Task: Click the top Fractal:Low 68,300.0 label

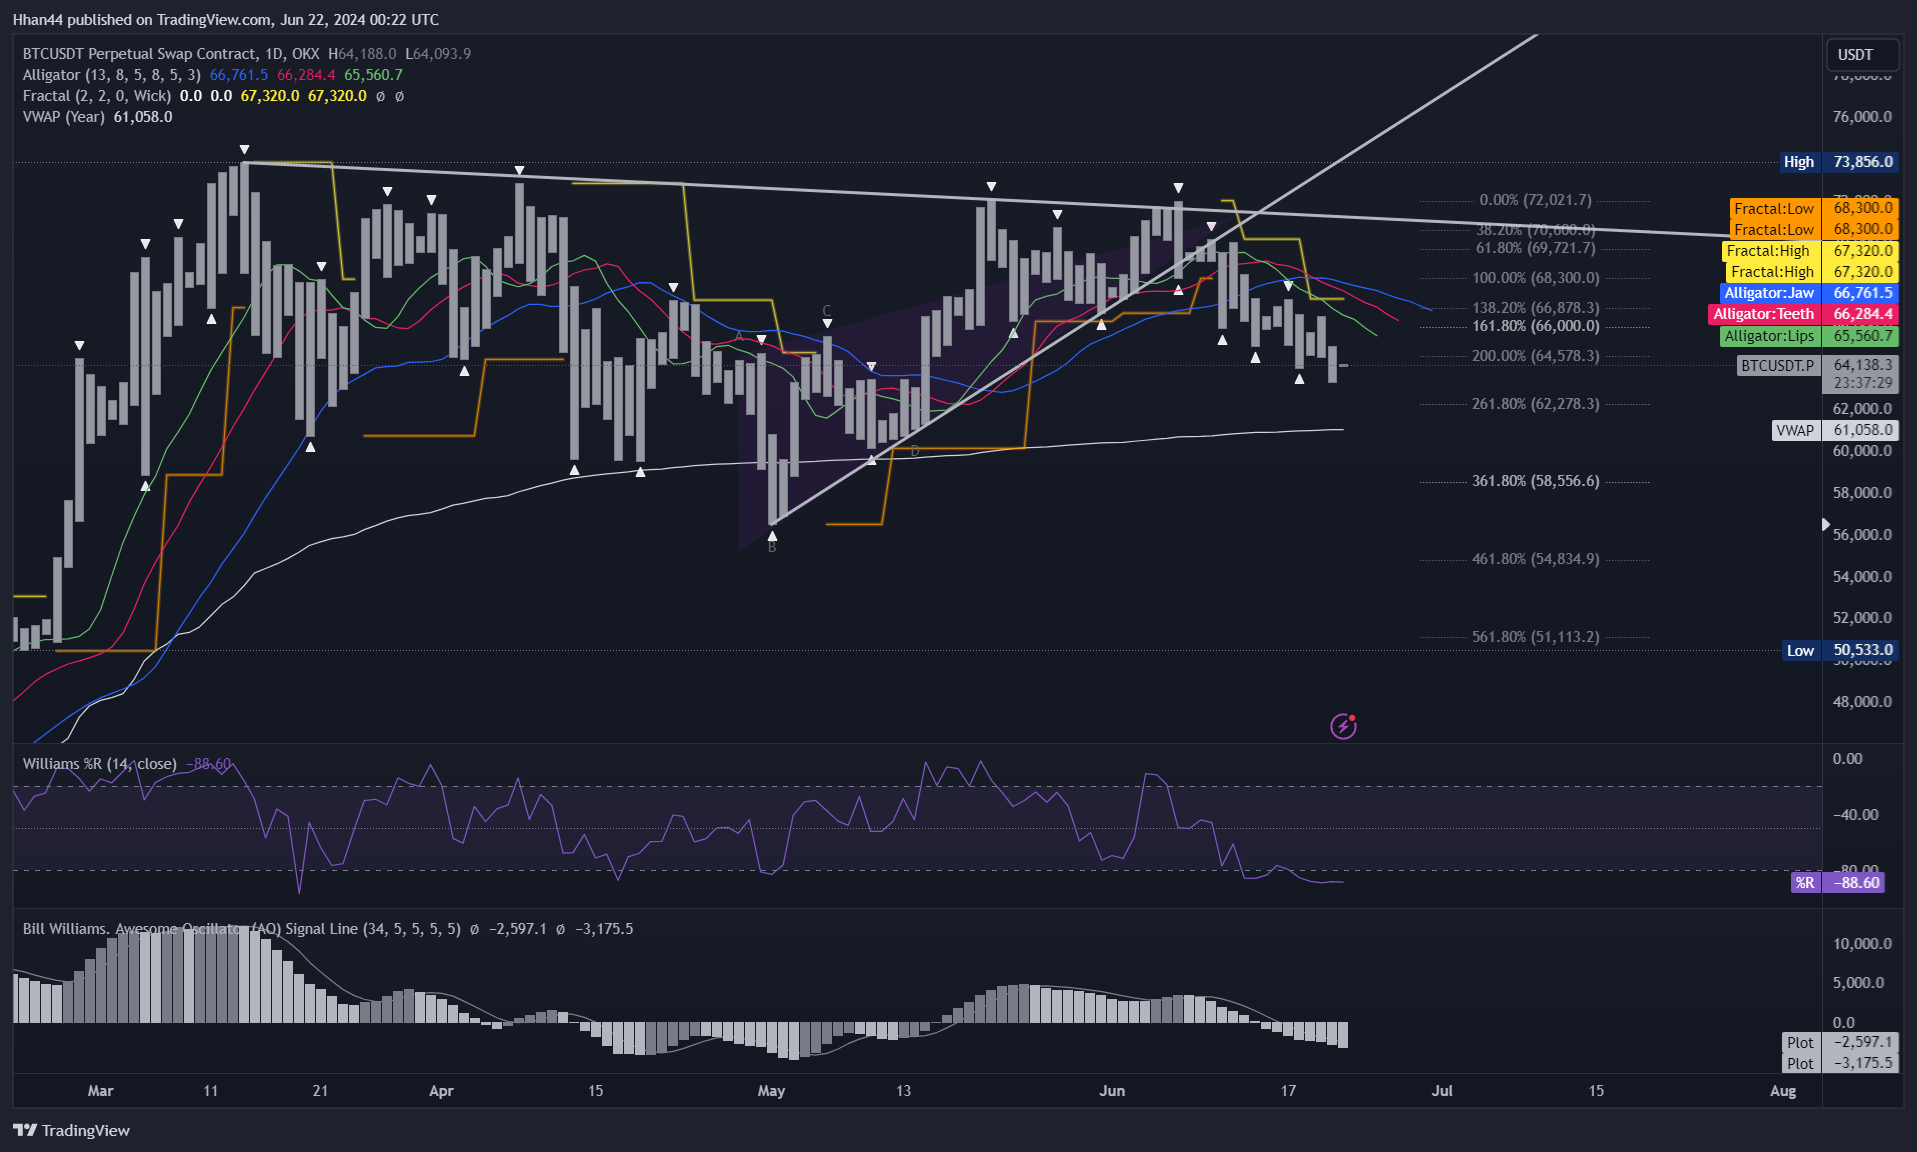Action: 1814,208
